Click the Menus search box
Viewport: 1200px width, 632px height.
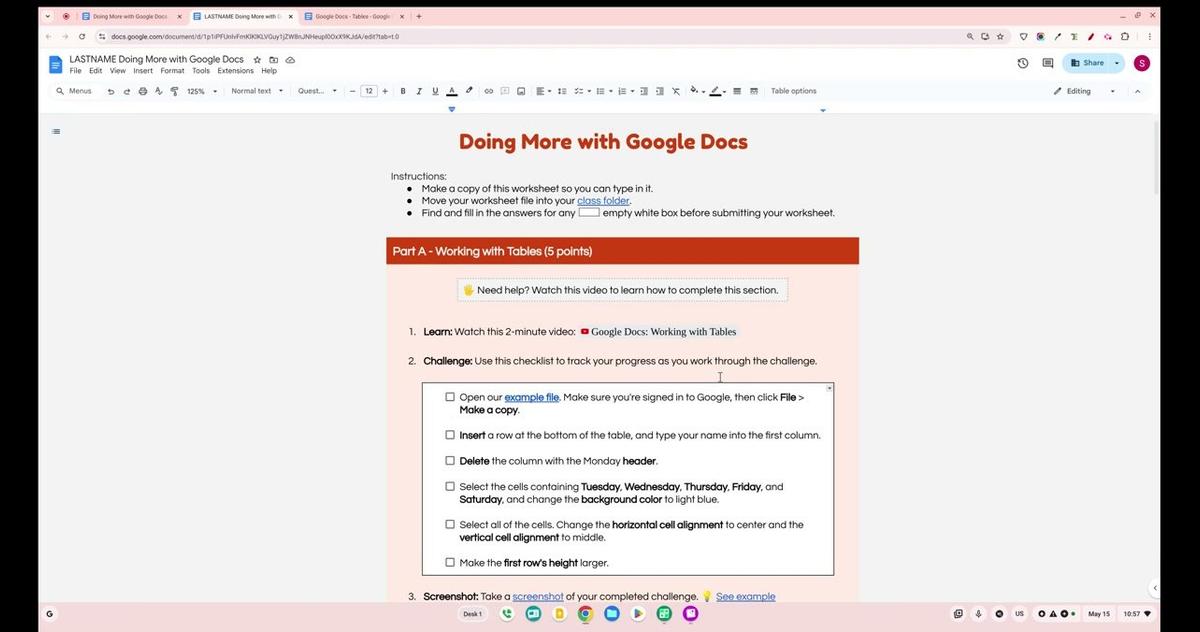pos(74,91)
